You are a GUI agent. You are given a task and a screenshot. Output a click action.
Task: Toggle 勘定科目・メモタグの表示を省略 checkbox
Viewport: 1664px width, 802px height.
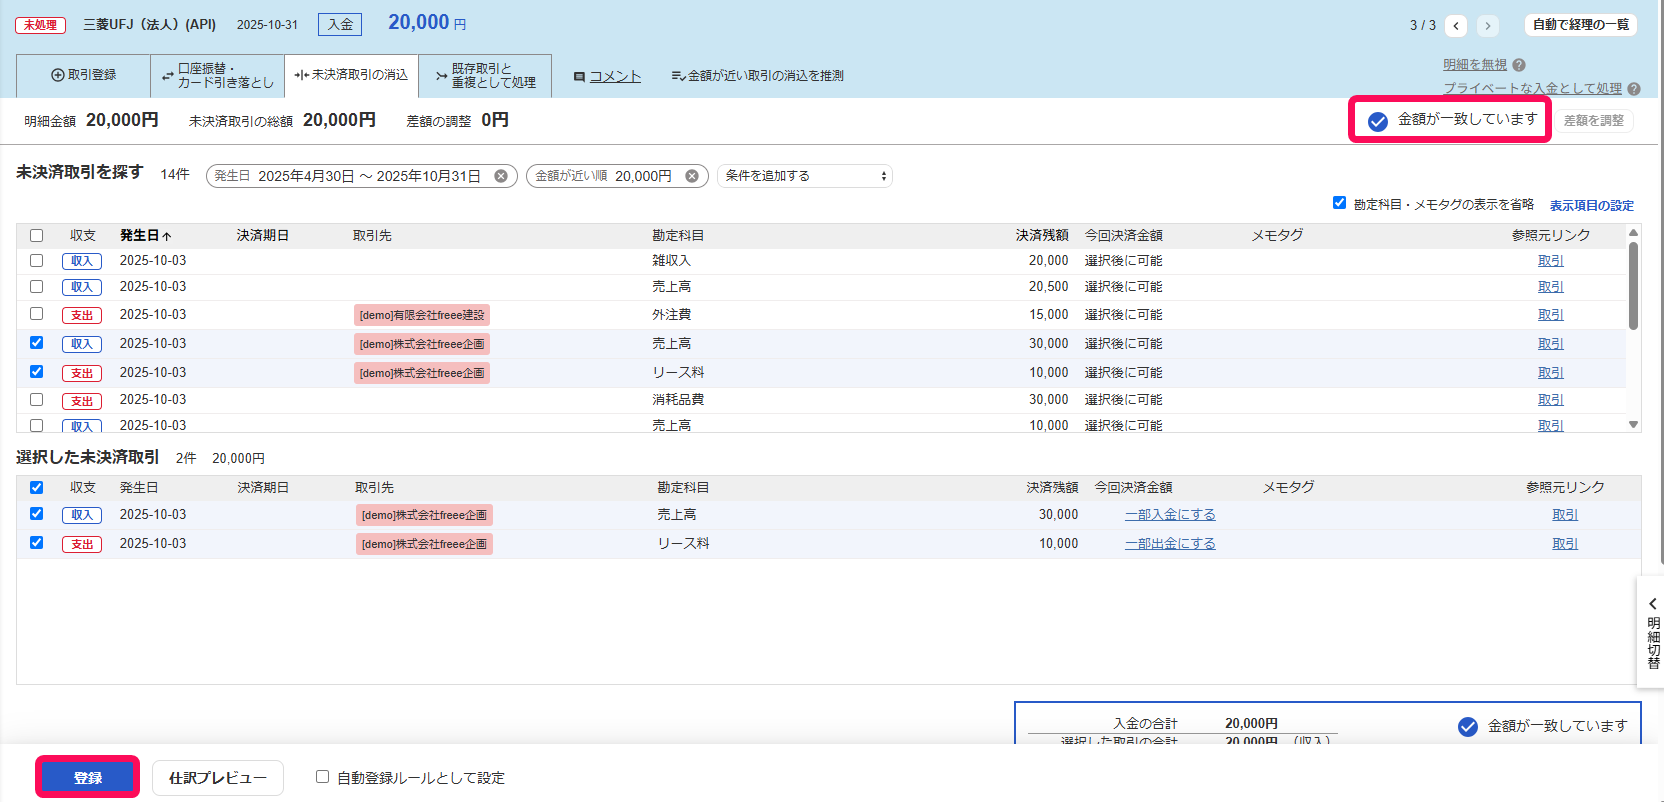1339,203
